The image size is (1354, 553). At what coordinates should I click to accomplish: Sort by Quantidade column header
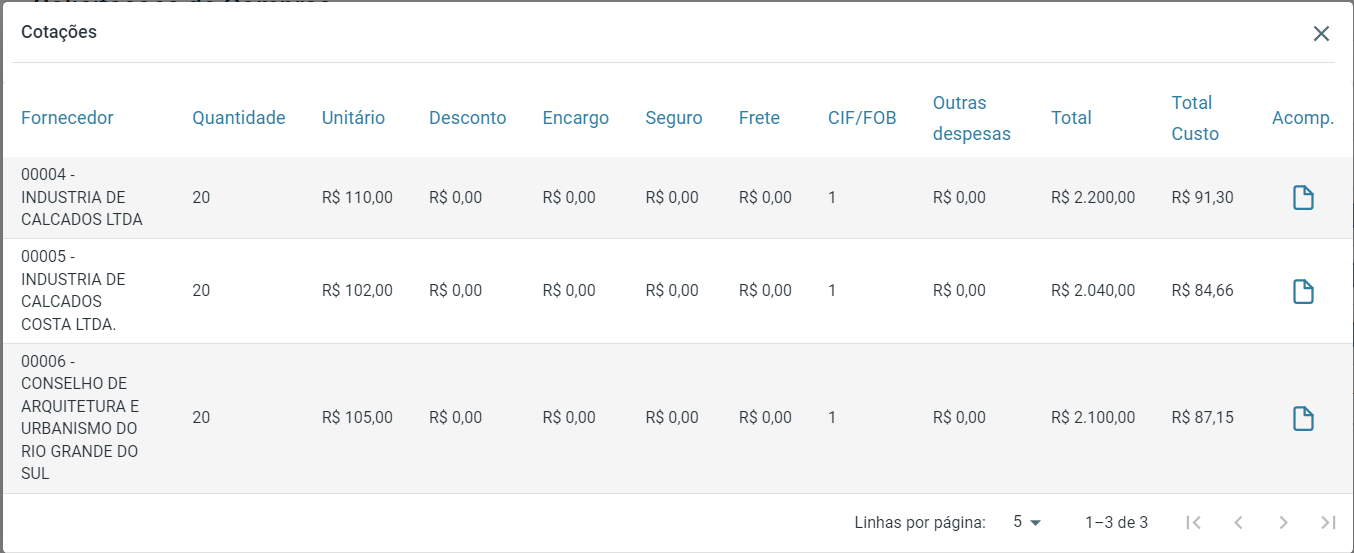(x=238, y=118)
